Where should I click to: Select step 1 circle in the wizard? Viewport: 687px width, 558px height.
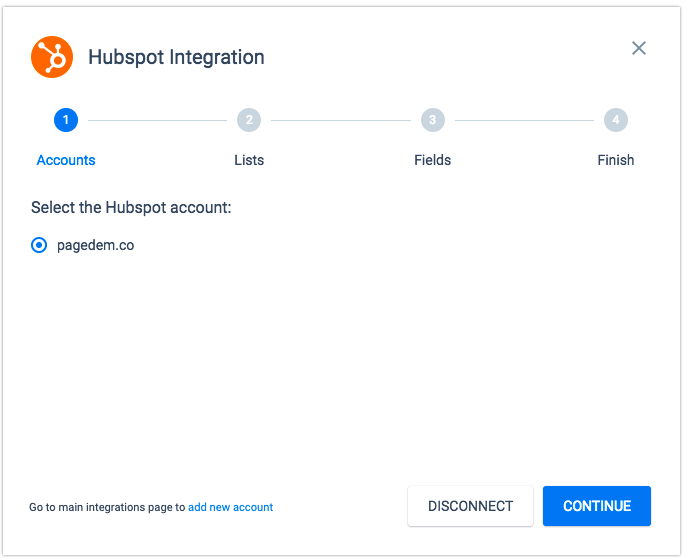[x=66, y=120]
